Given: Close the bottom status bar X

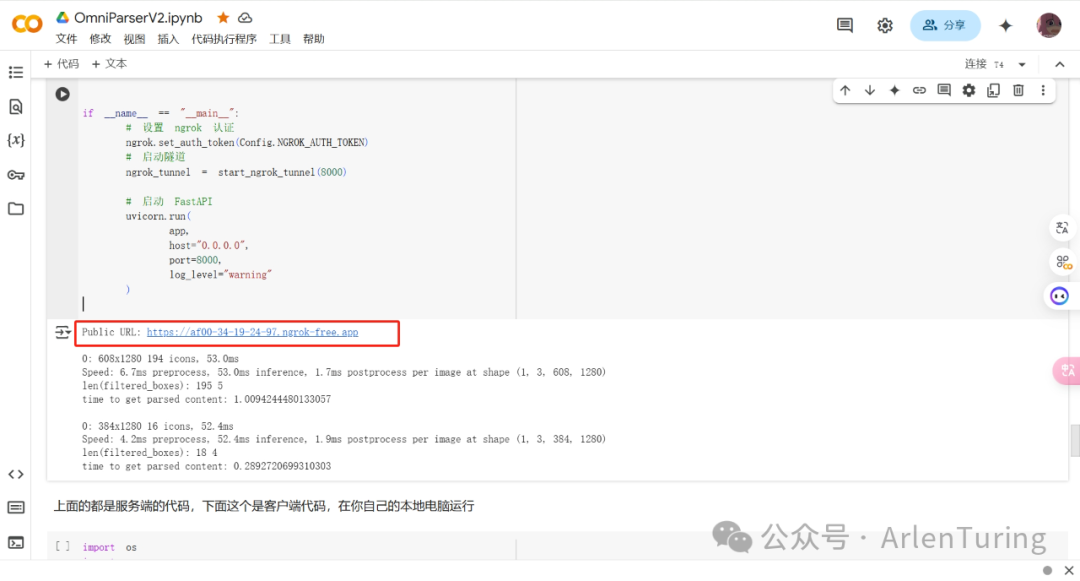Looking at the screenshot, I should coord(1069,571).
